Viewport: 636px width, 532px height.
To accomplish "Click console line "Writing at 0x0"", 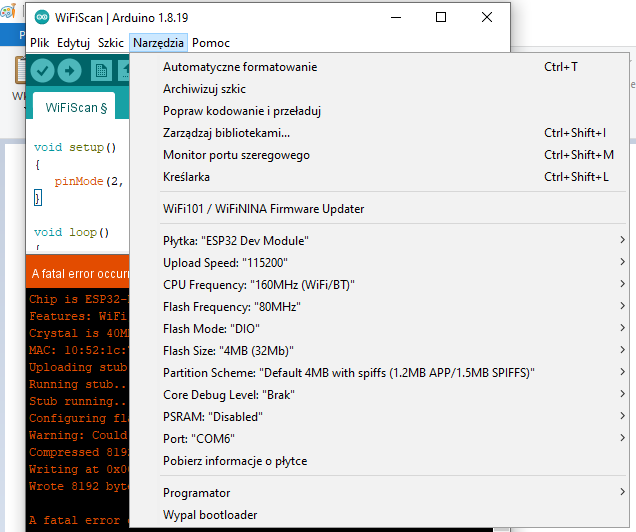I will coord(79,470).
